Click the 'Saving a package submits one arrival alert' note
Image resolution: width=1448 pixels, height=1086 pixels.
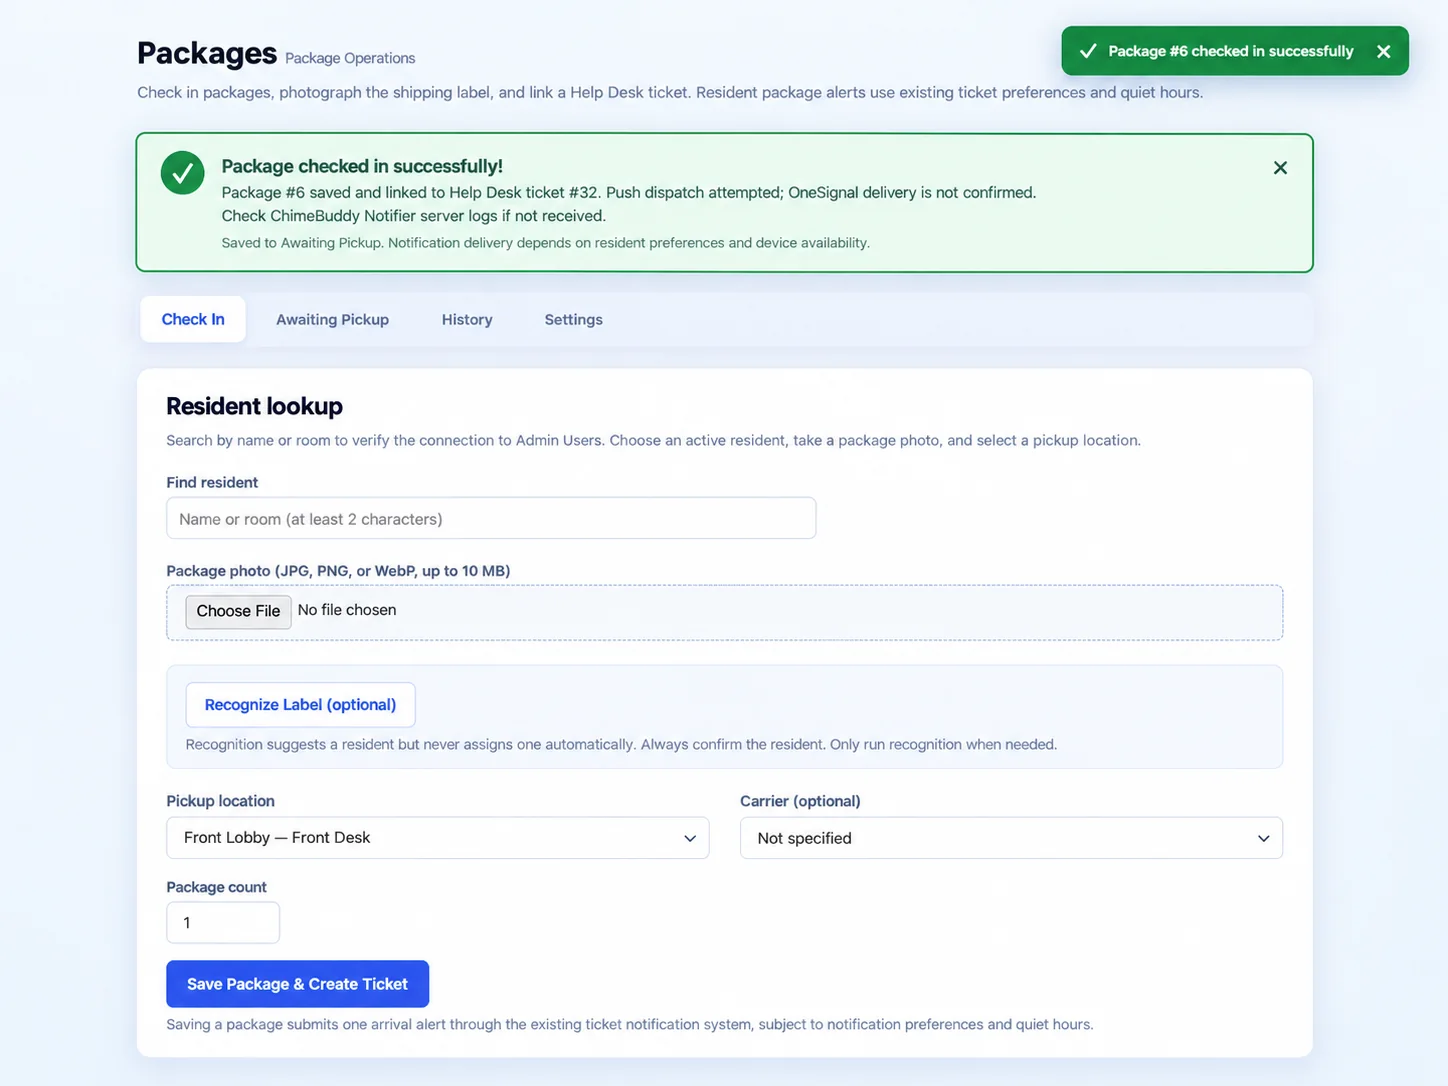630,1024
